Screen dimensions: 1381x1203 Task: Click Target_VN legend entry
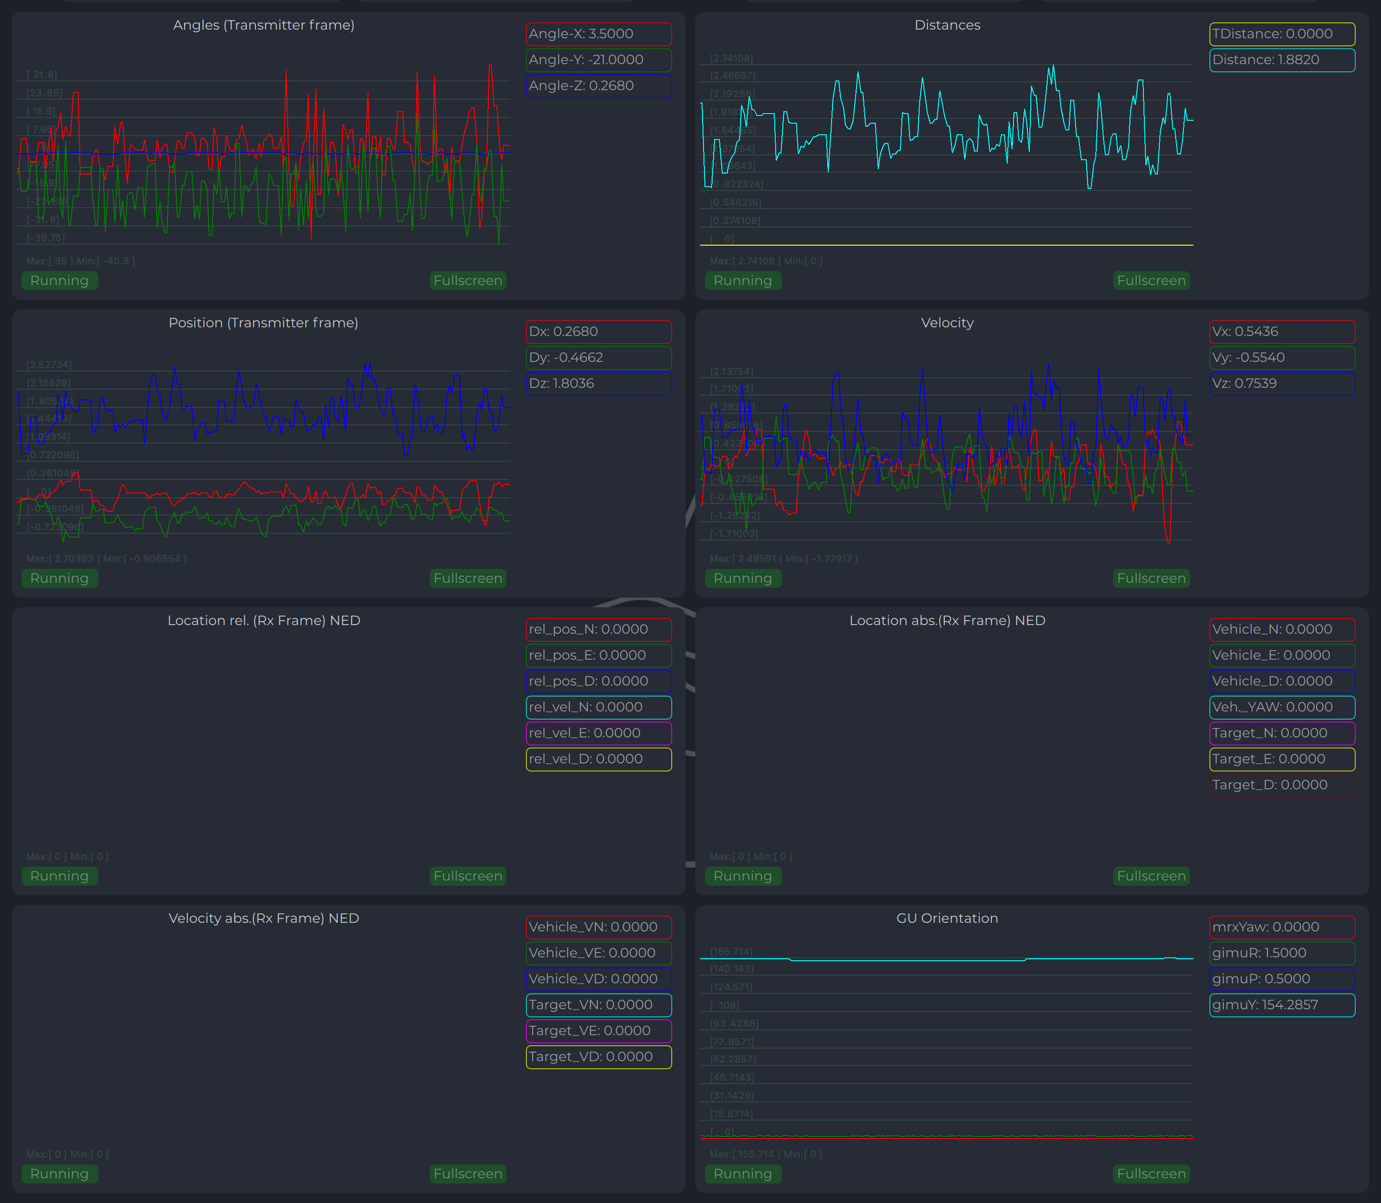point(599,1005)
